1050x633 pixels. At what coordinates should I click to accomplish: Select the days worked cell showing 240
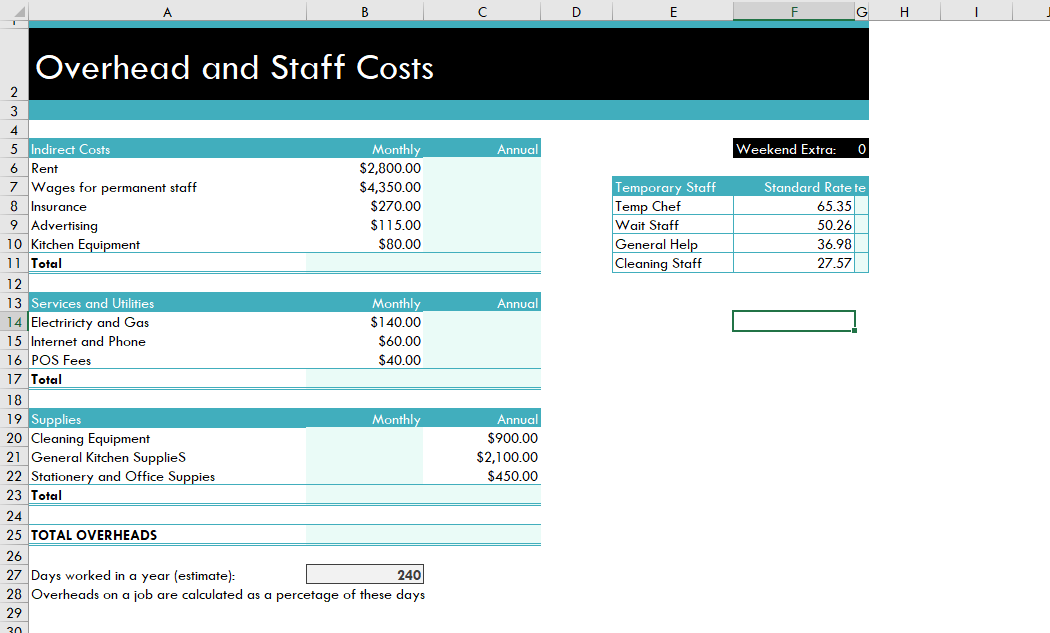(x=365, y=575)
